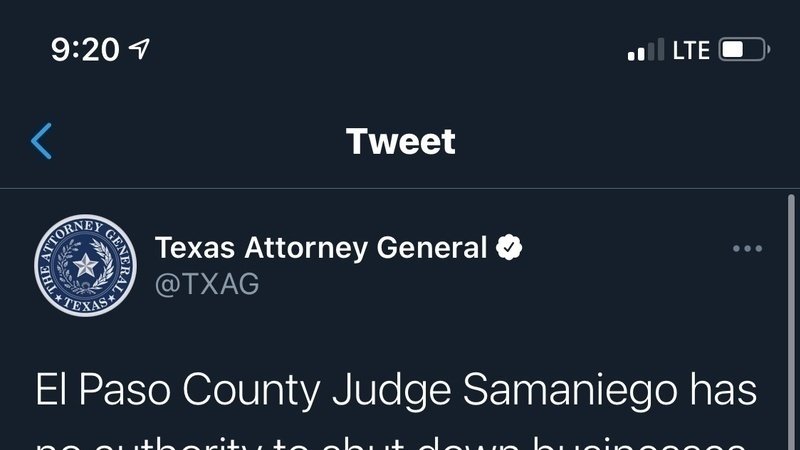Tap the back chevron arrow
Screen dimensions: 800x450
[42, 141]
